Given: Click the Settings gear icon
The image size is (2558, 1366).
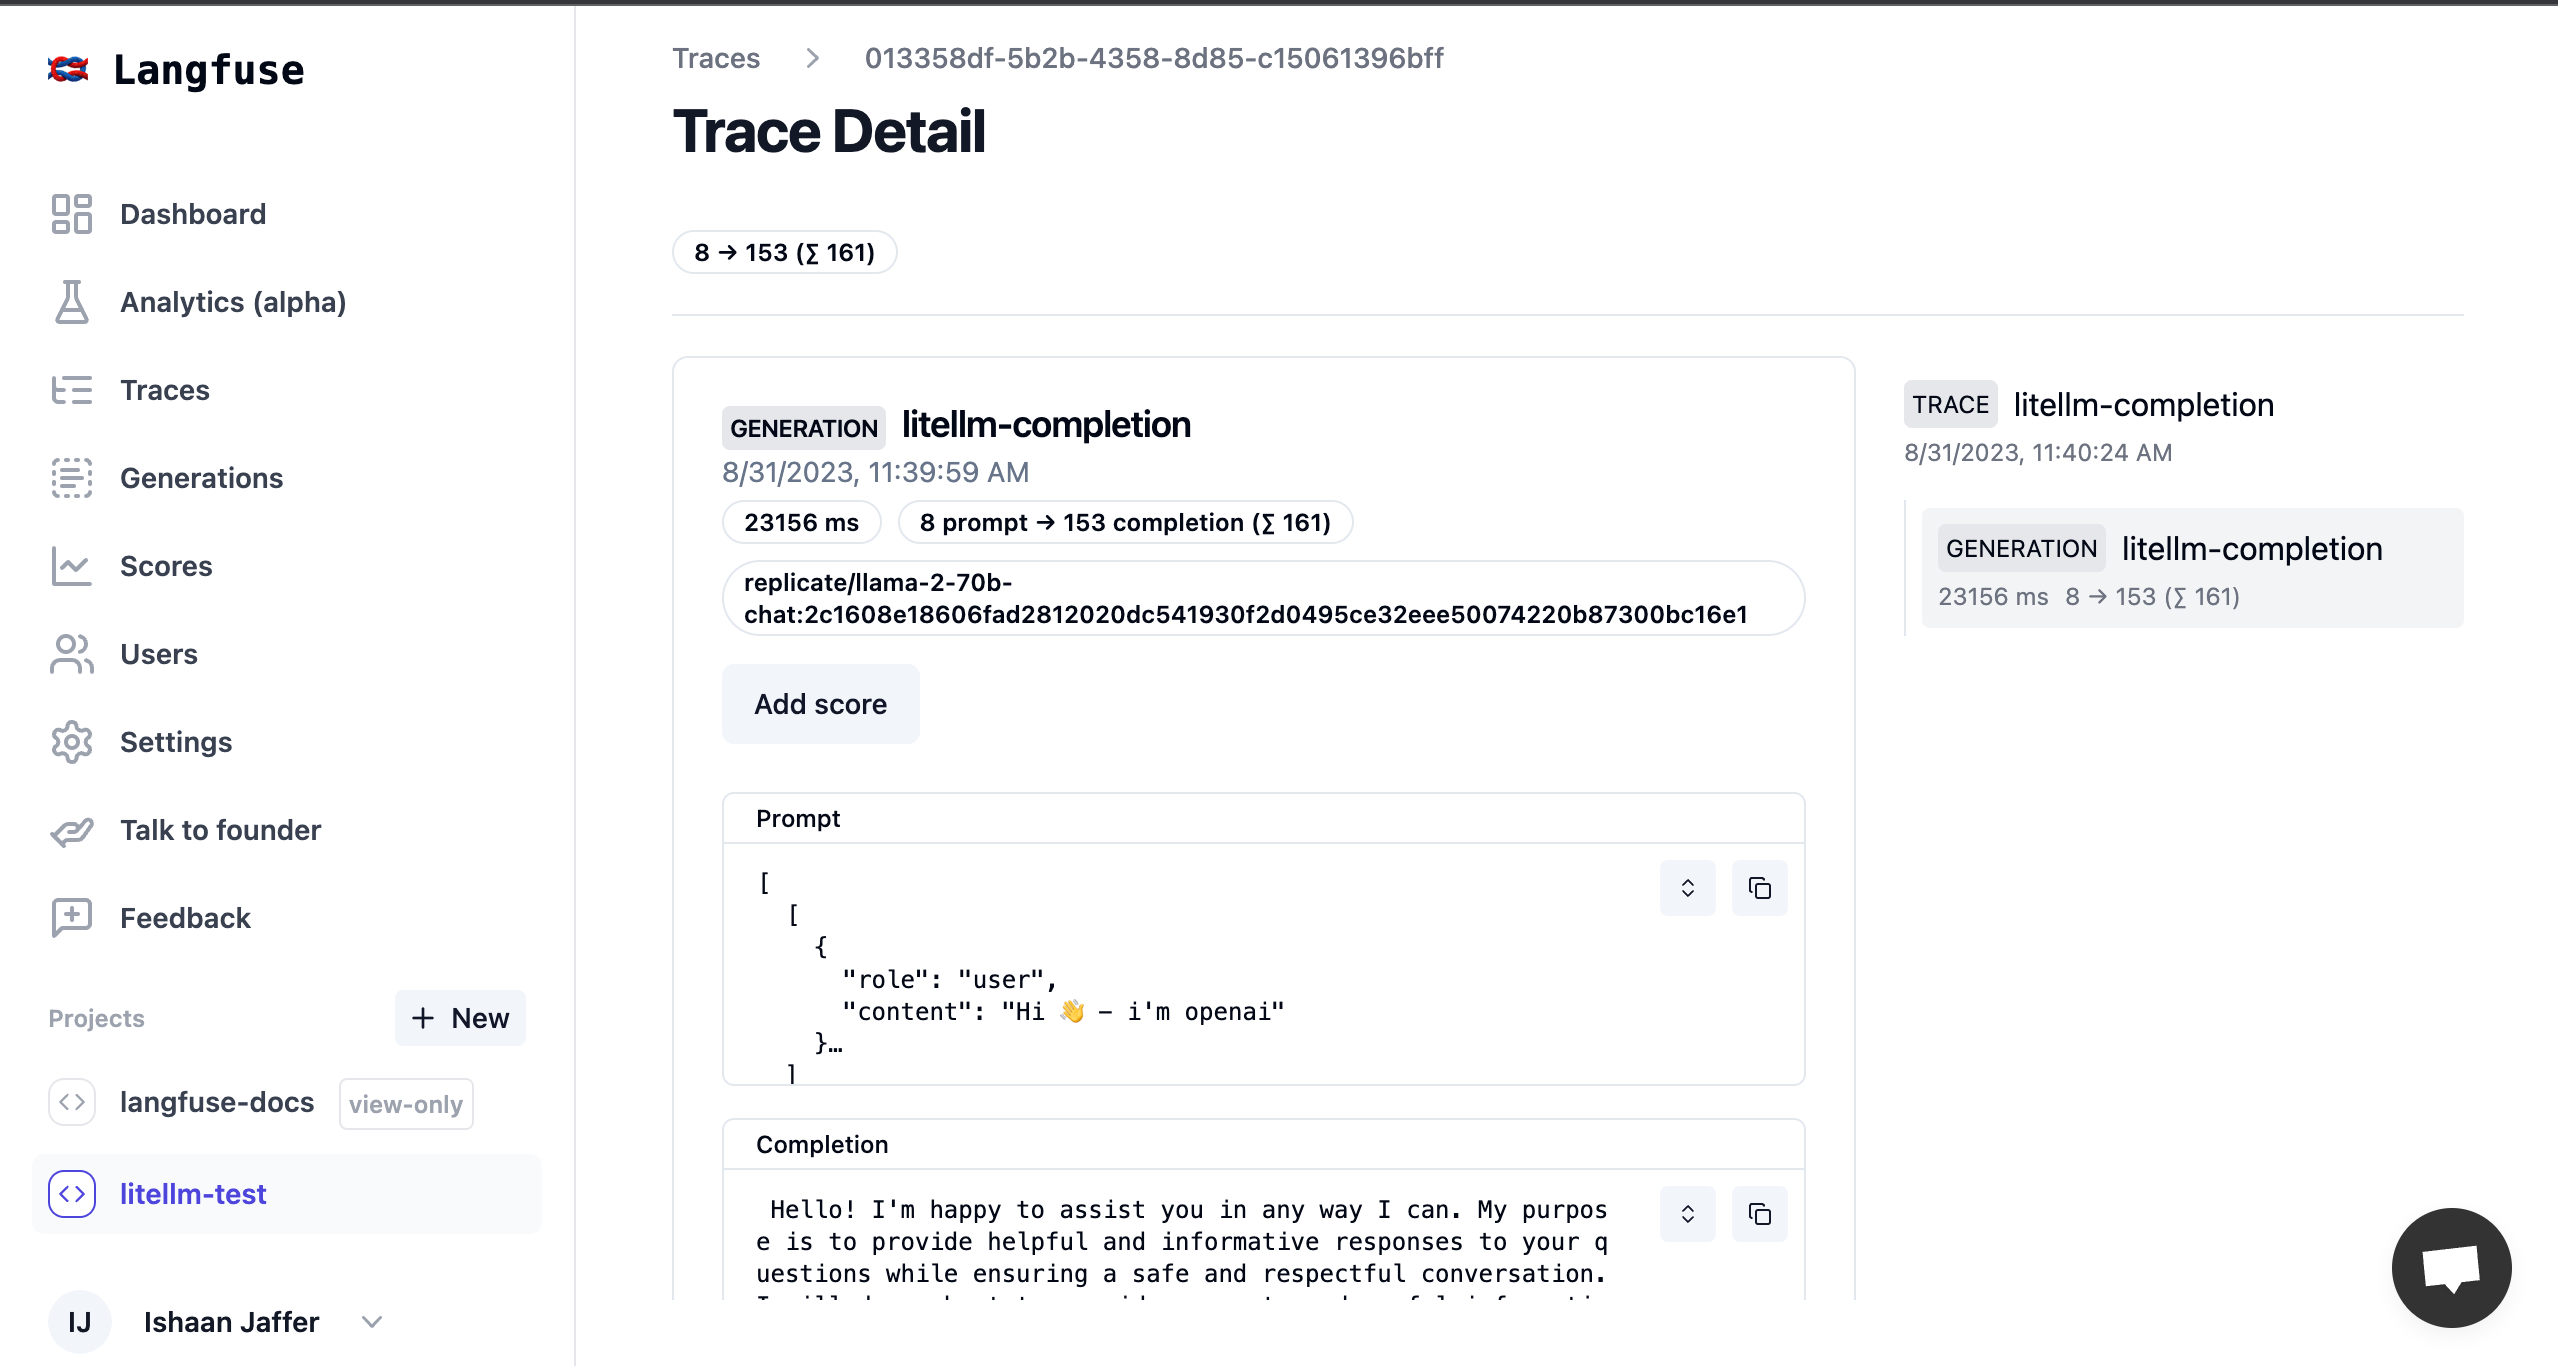Looking at the screenshot, I should pos(71,742).
